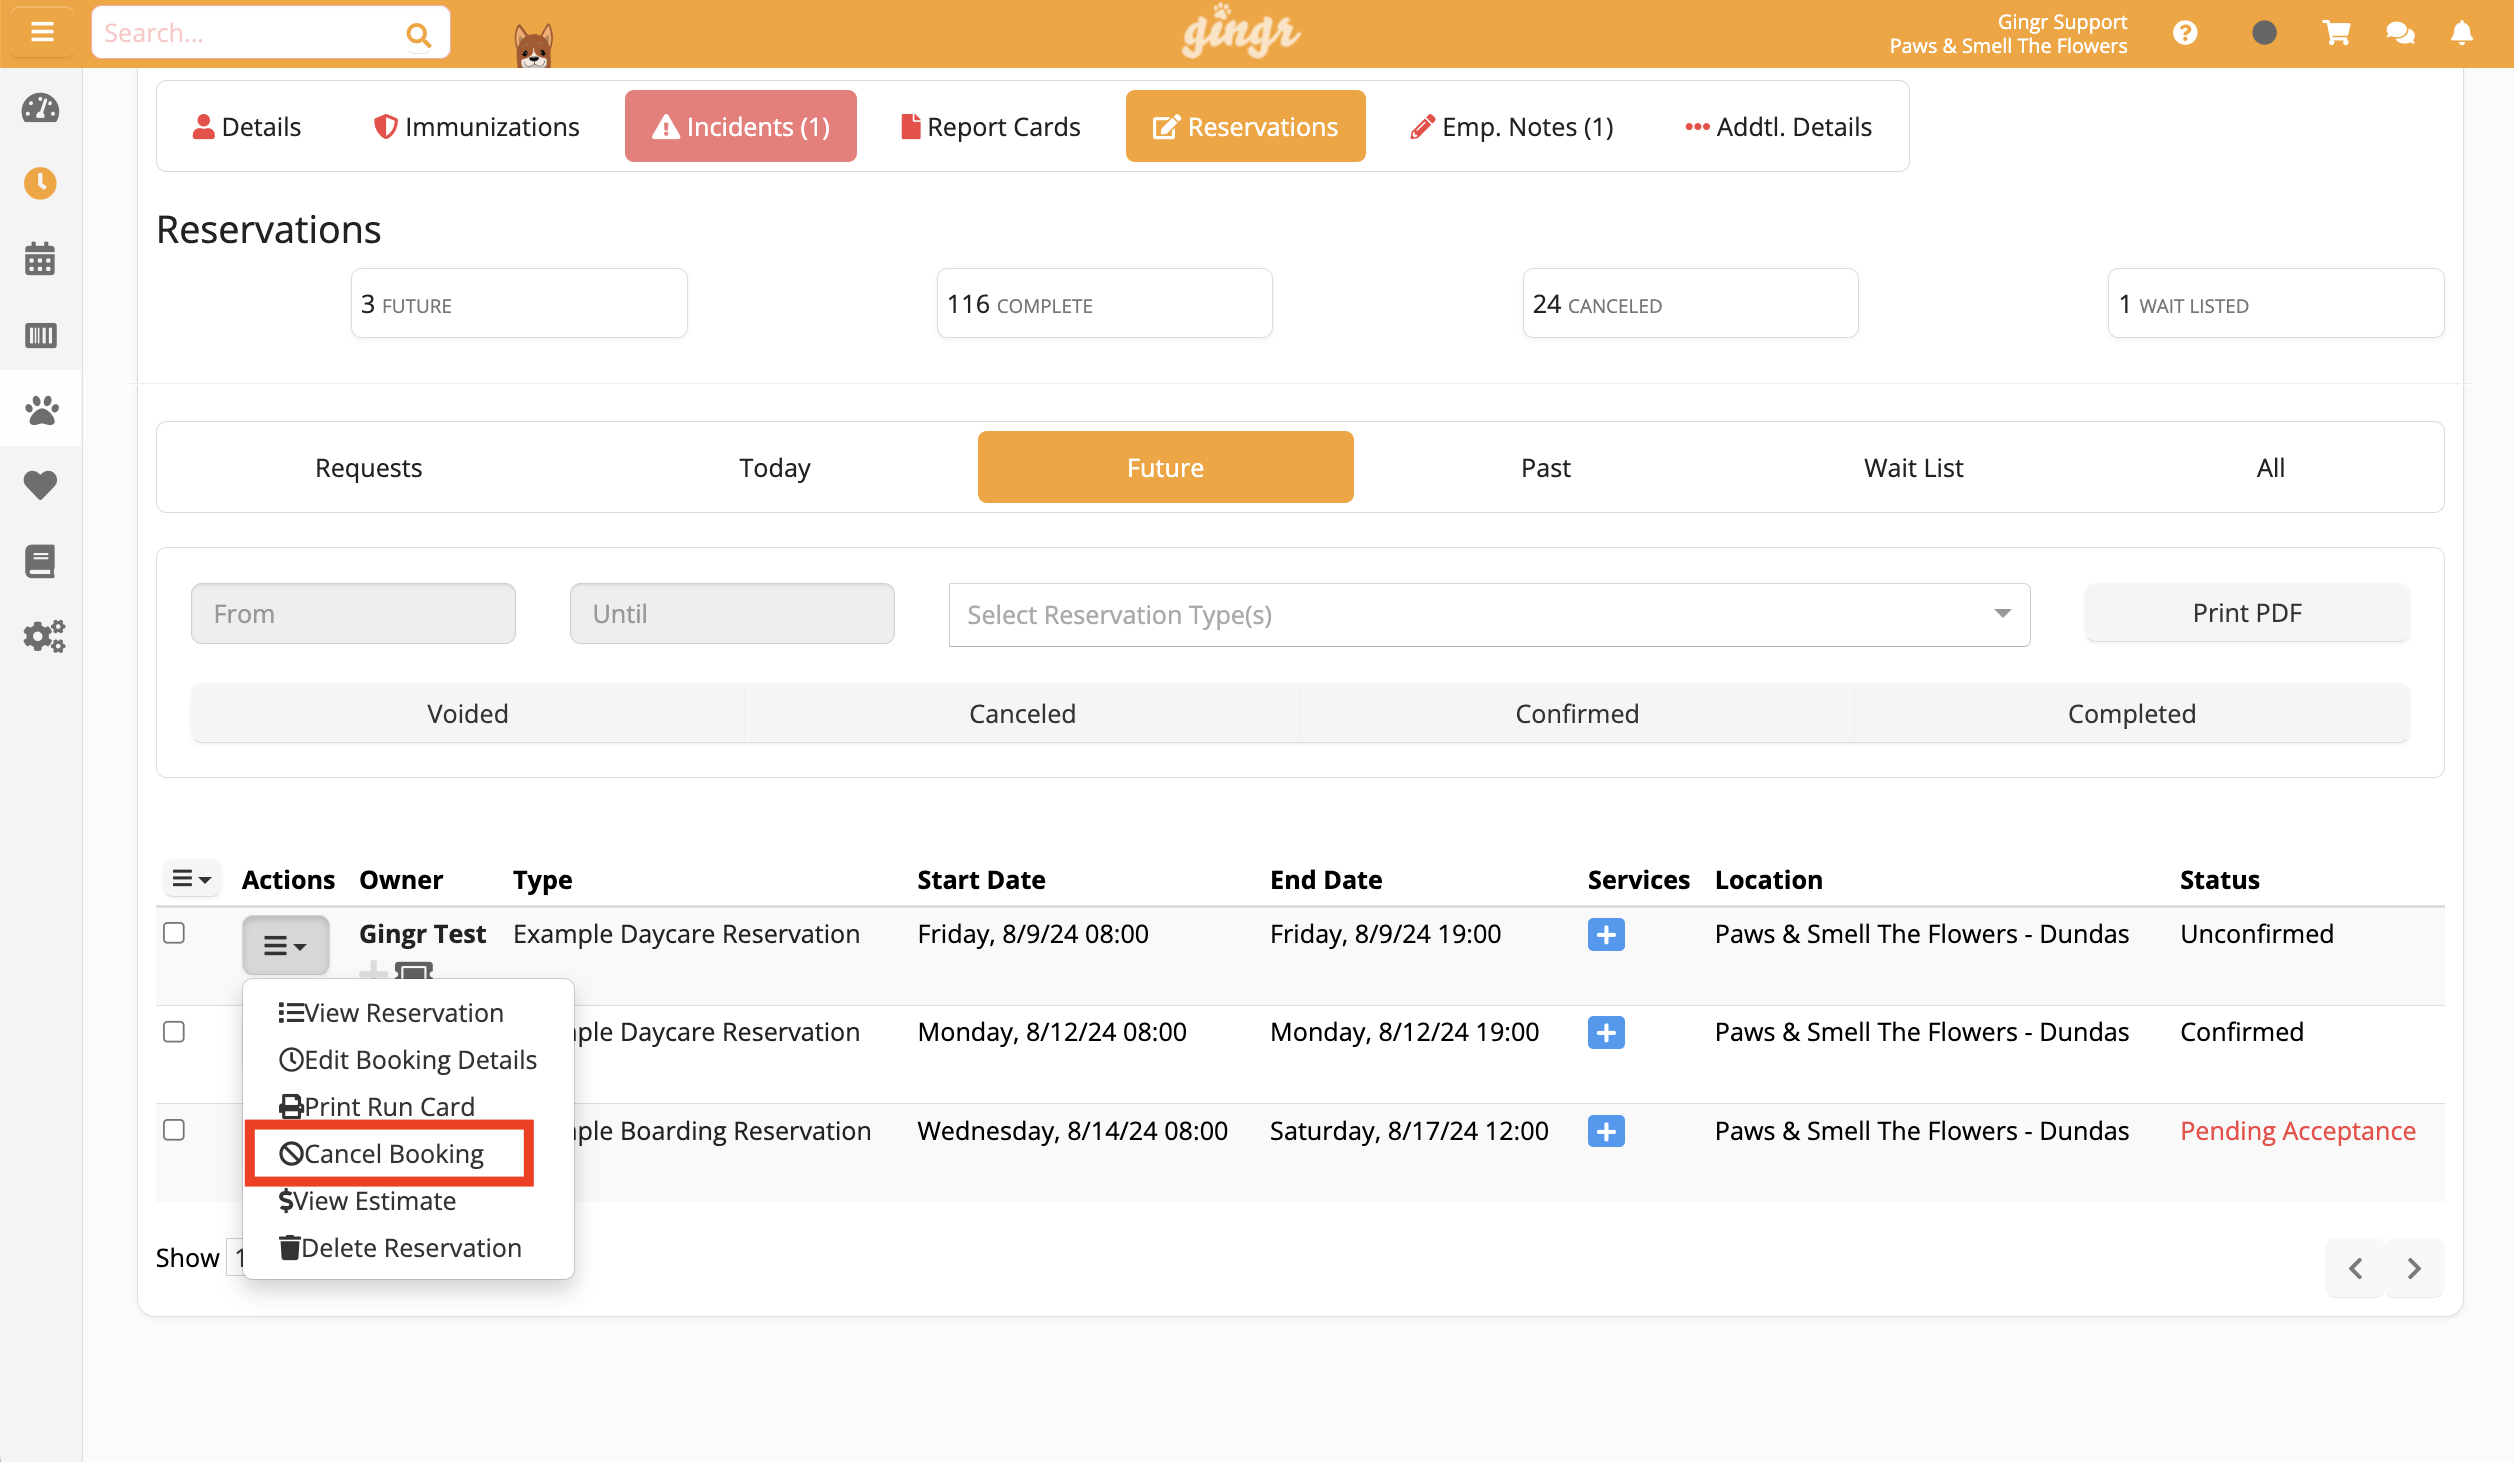This screenshot has width=2514, height=1462.
Task: Open the Emp. Notes (1) tab
Action: [1511, 127]
